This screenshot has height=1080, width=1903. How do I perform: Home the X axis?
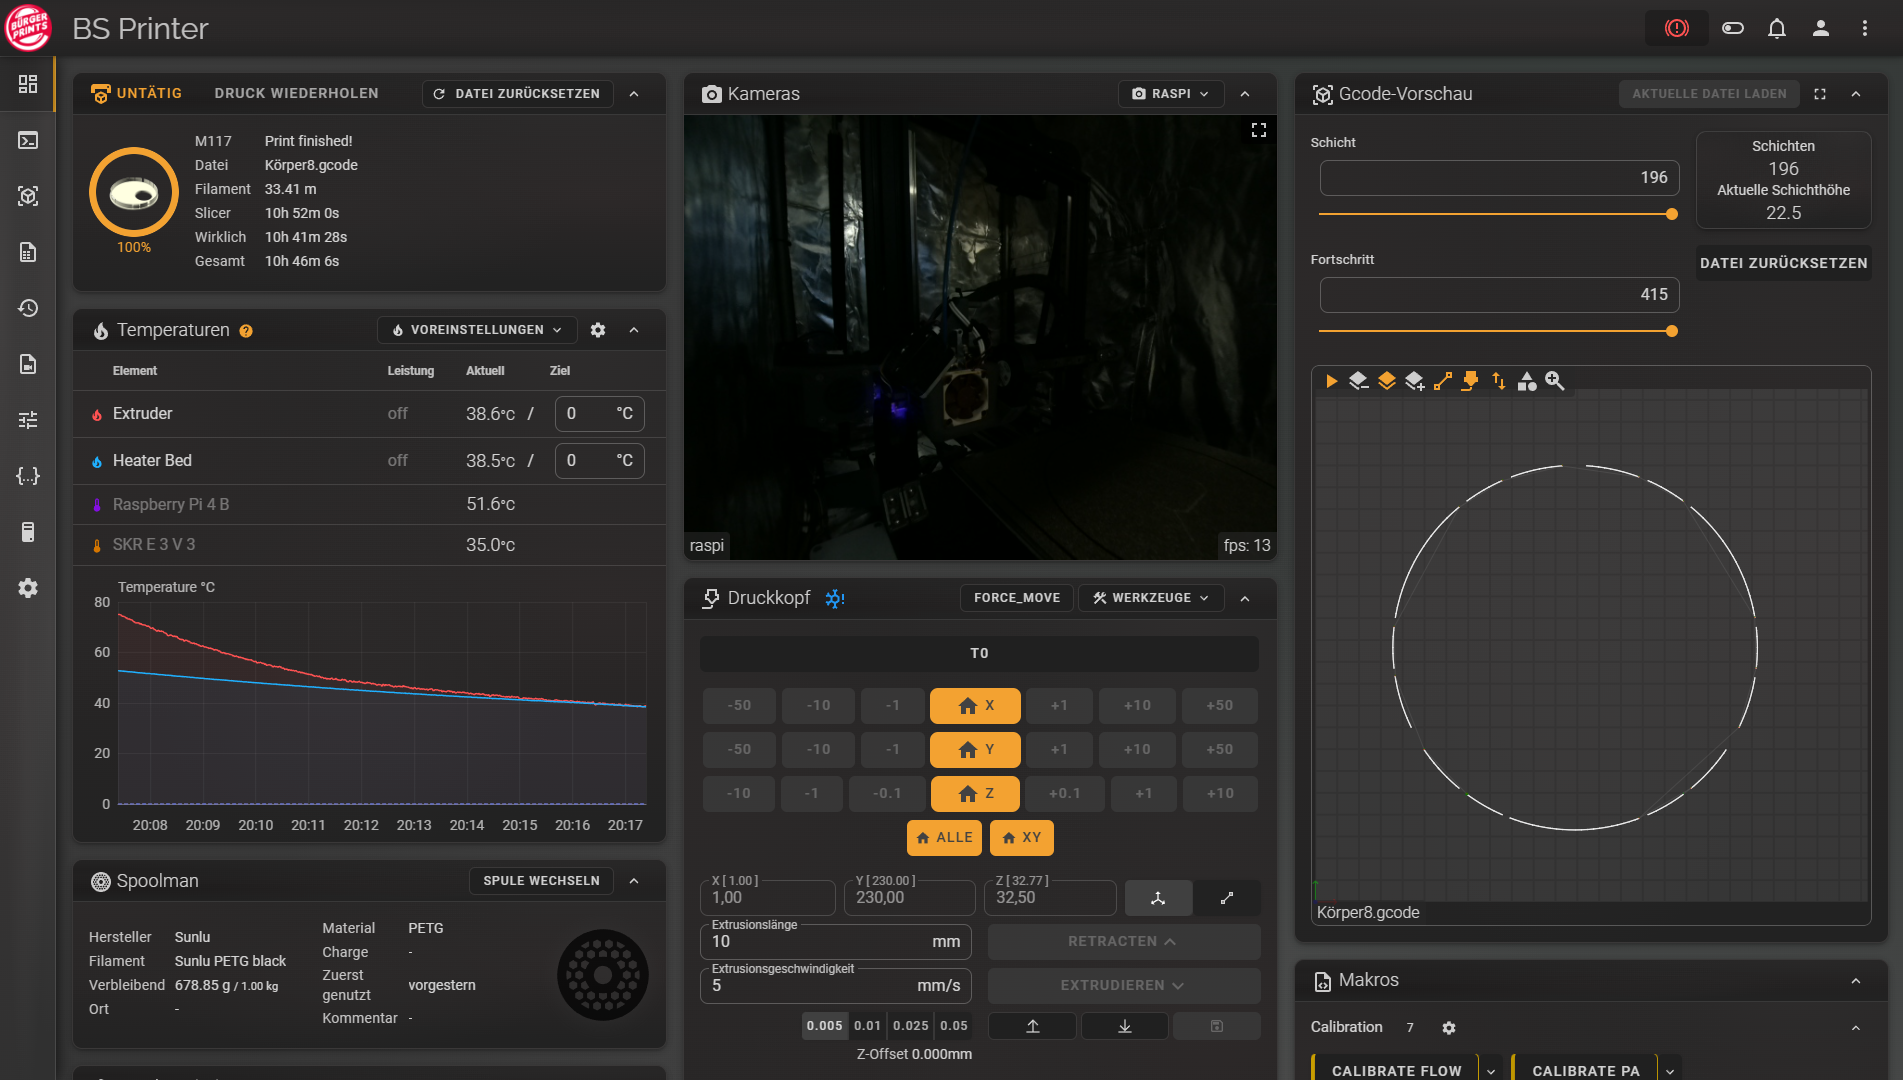coord(975,706)
